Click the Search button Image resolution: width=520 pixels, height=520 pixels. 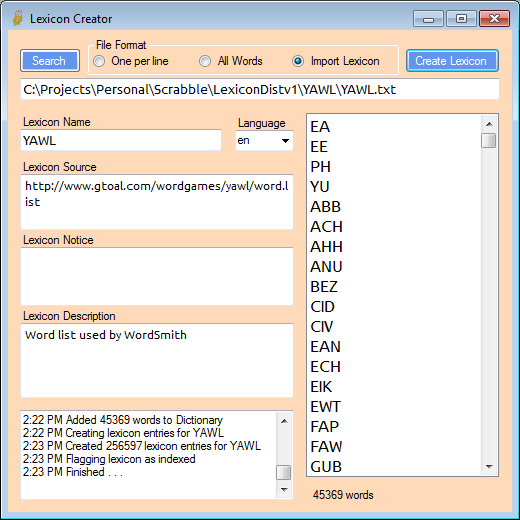pos(50,61)
